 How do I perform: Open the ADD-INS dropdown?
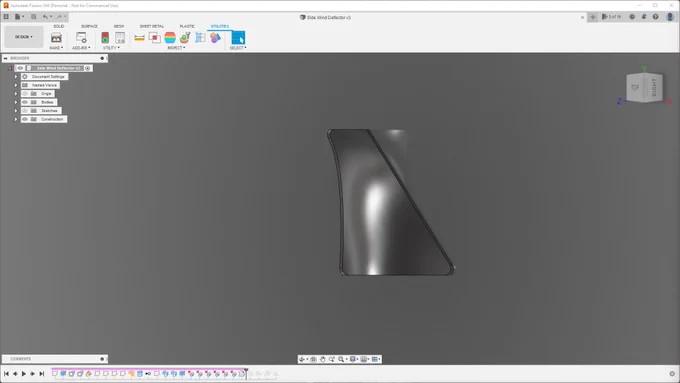coord(81,48)
